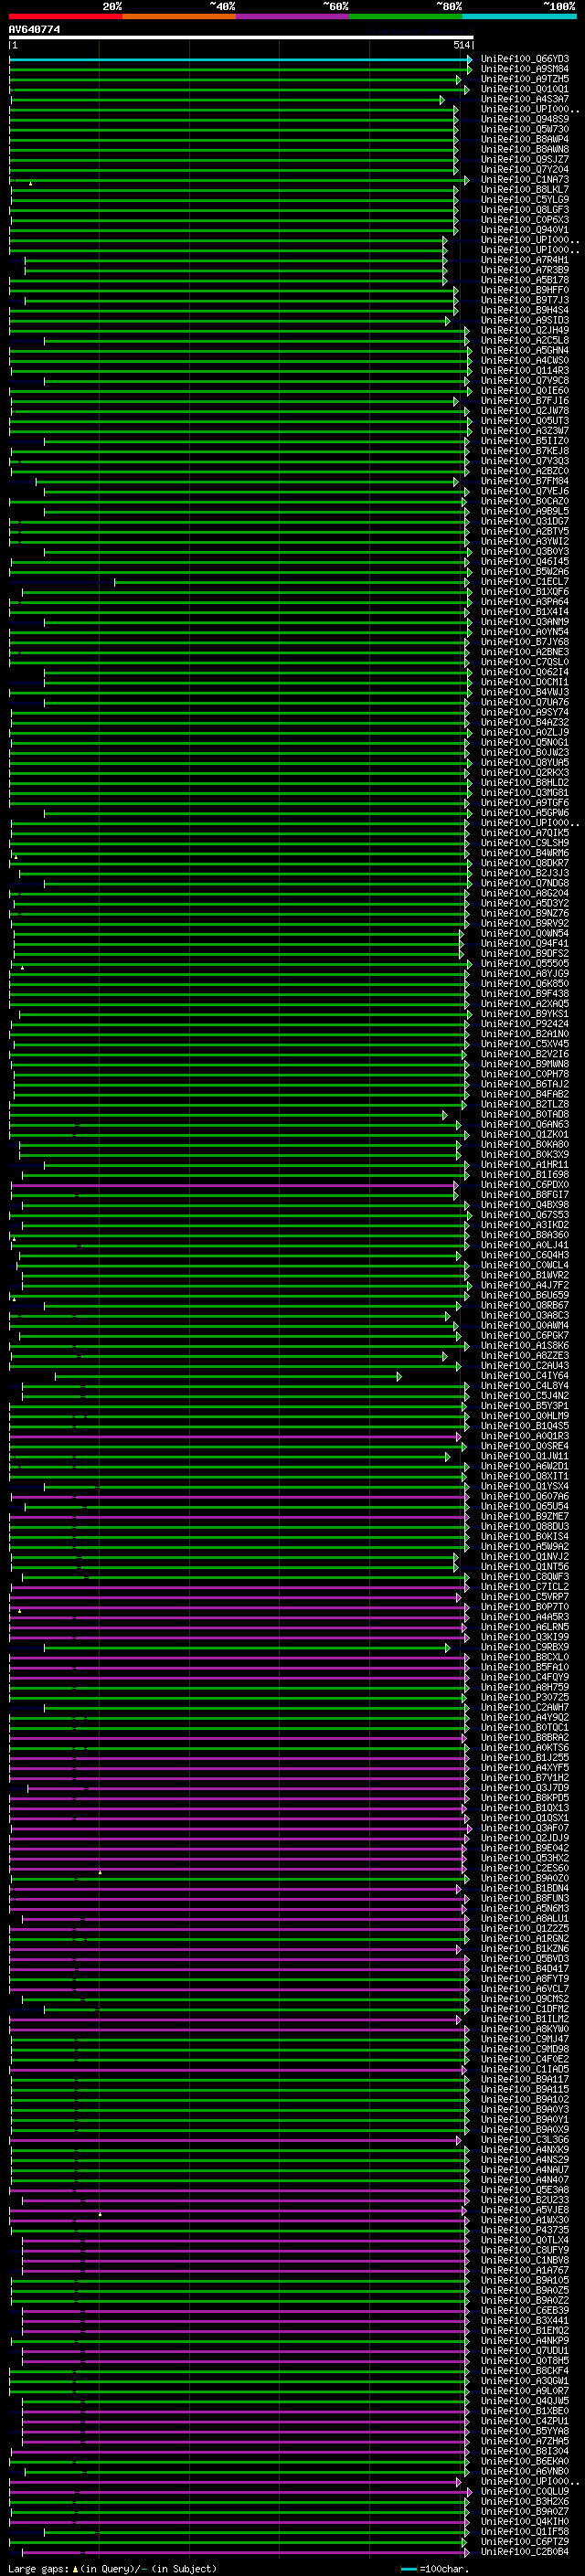Click hit label UniRef100_A0LJ41
The image size is (585, 2576).
(x=525, y=1245)
